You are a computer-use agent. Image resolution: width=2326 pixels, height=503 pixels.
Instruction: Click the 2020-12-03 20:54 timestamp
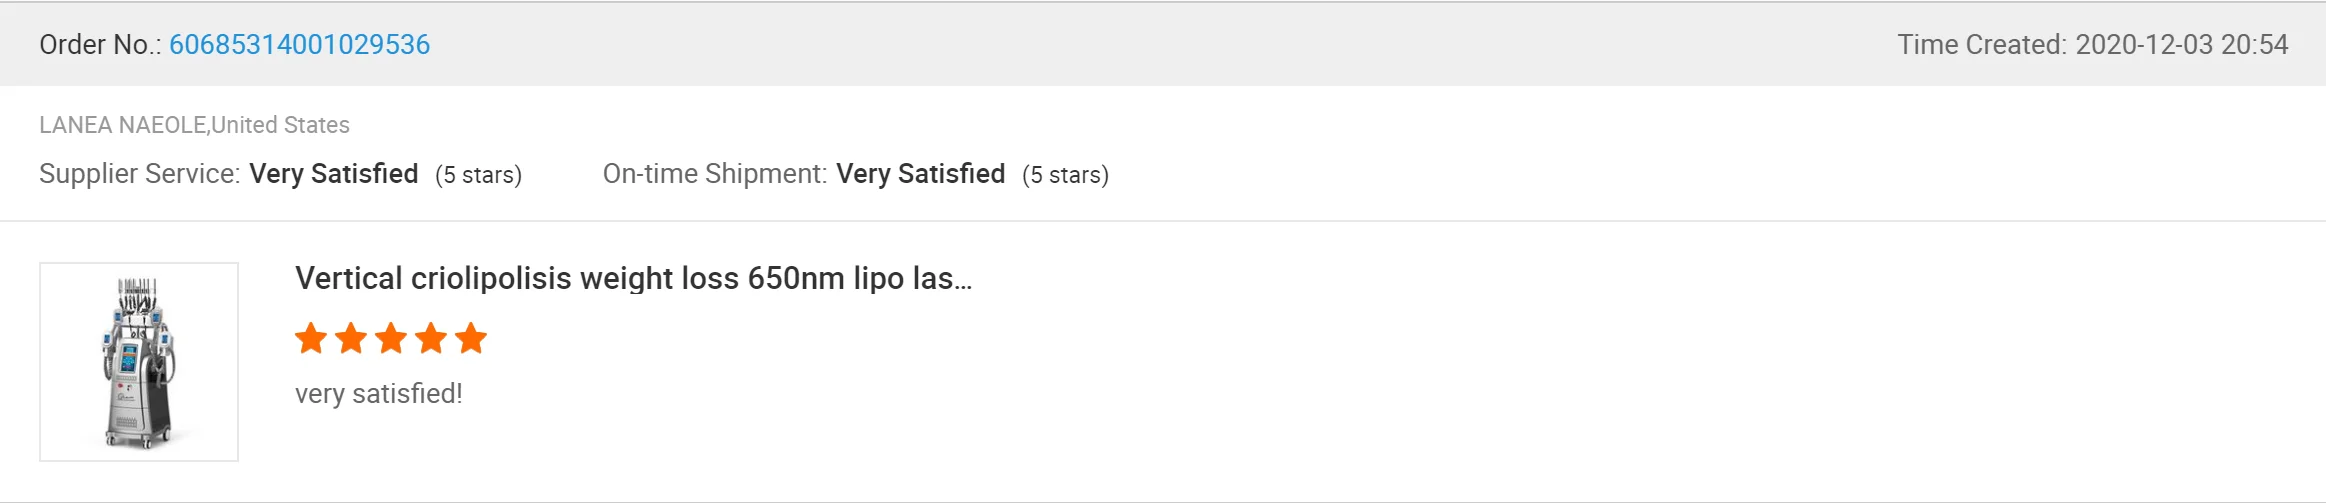click(x=2181, y=45)
